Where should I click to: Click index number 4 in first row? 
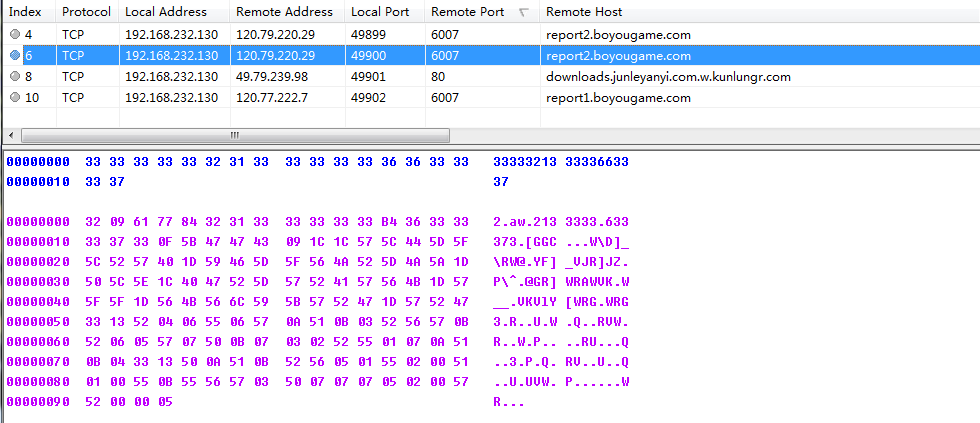point(28,35)
